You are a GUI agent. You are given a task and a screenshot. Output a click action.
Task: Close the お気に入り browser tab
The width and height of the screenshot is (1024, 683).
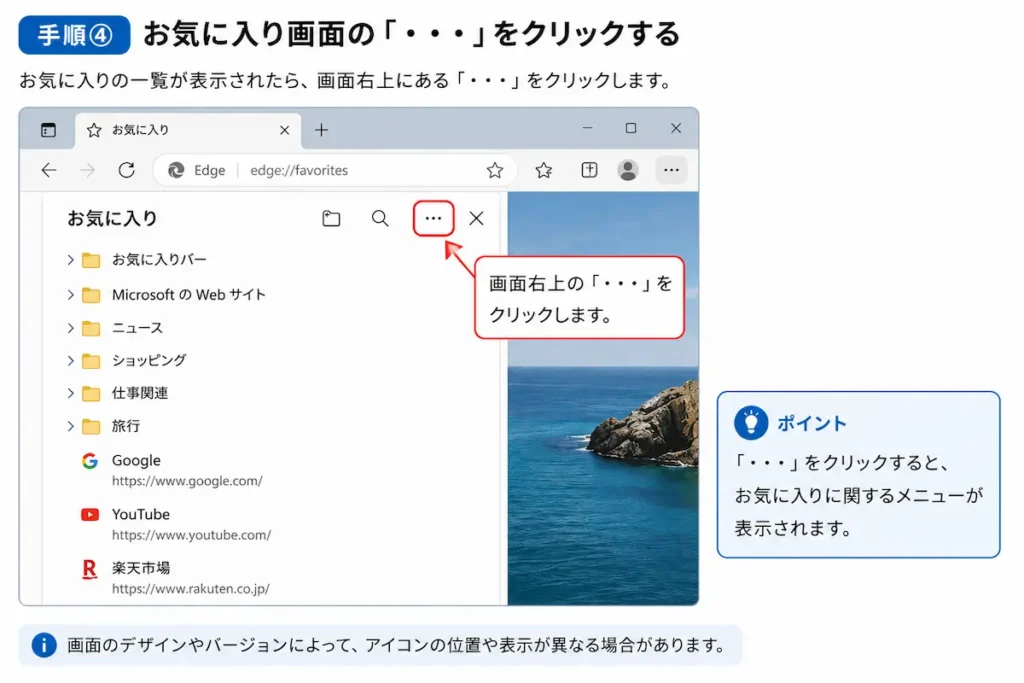click(284, 130)
